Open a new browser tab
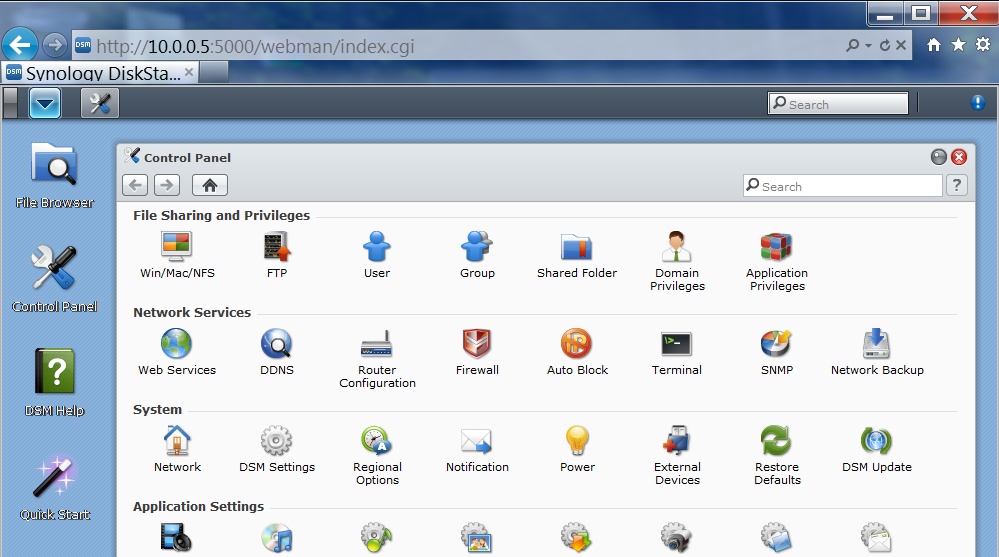 pyautogui.click(x=213, y=73)
